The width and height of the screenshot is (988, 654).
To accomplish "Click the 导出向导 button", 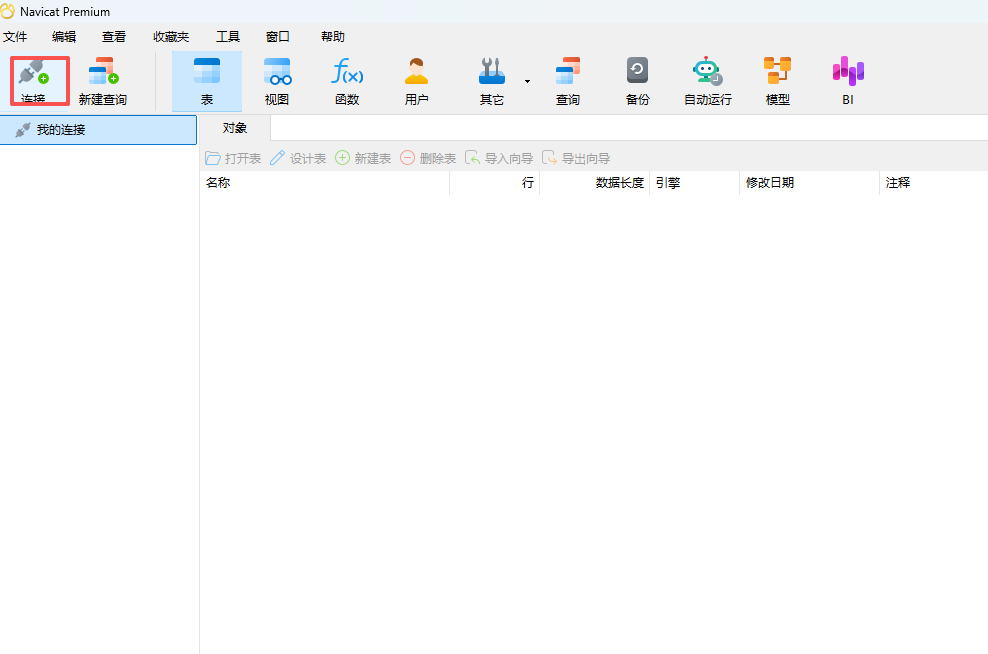I will click(x=576, y=158).
